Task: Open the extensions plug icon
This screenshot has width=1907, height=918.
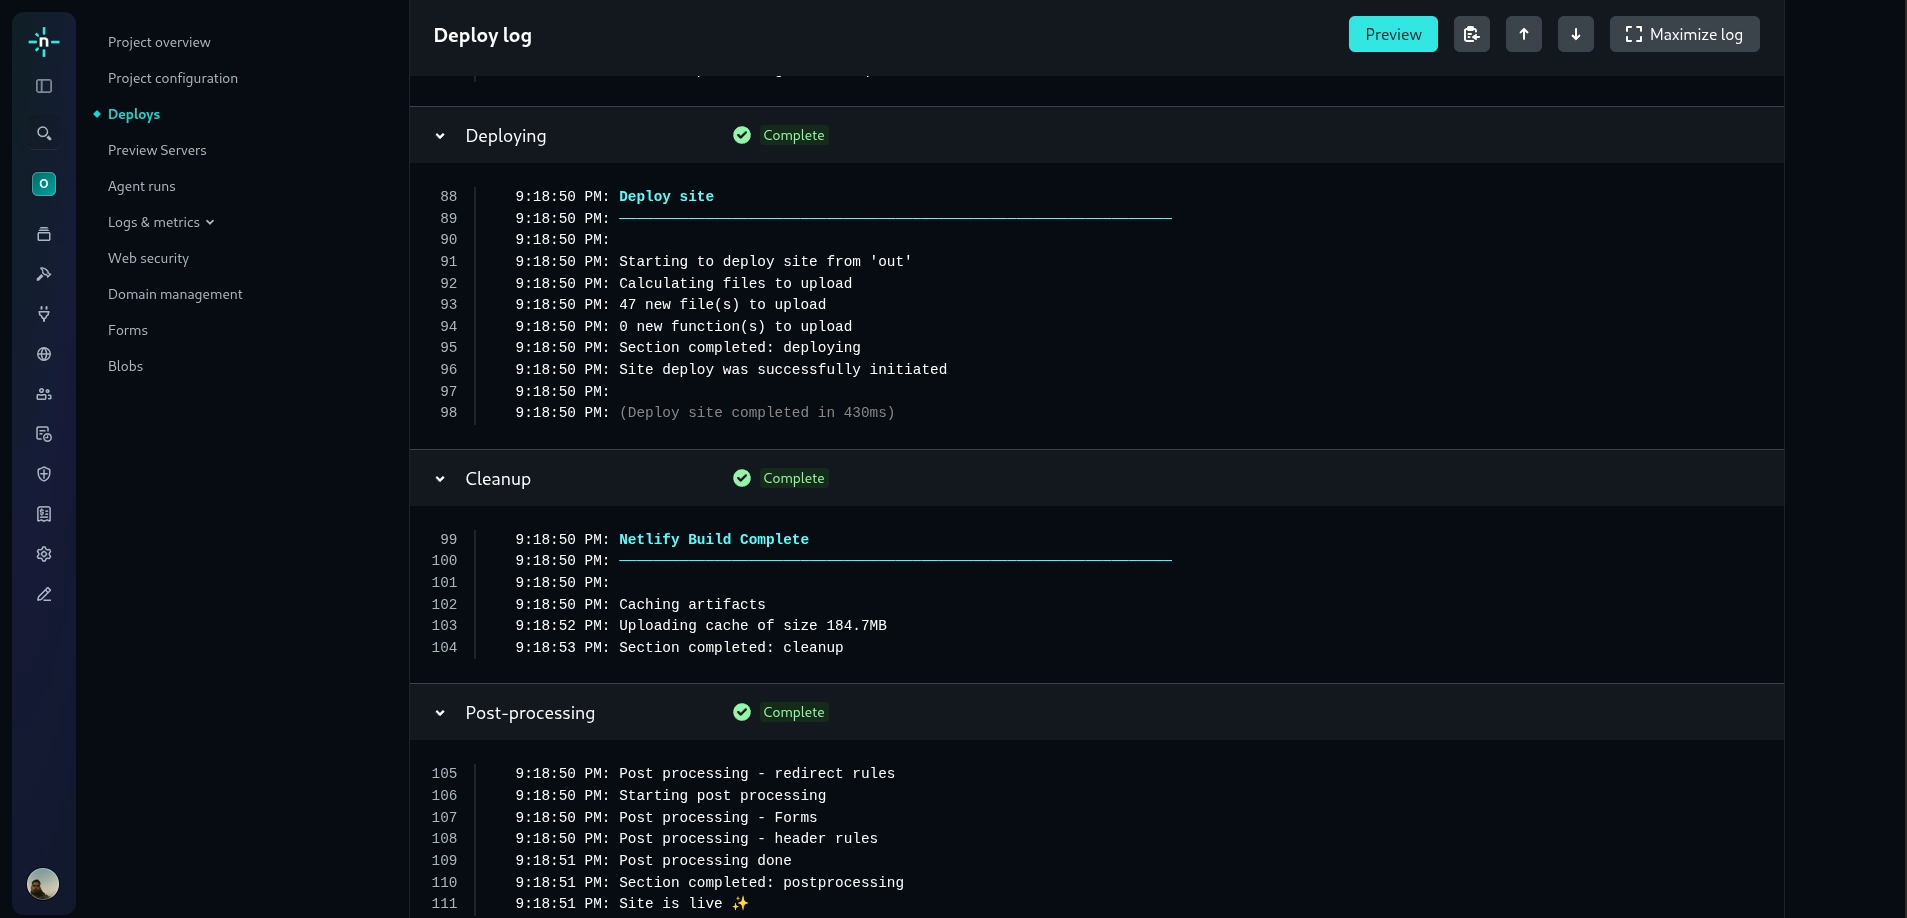Action: tap(43, 314)
